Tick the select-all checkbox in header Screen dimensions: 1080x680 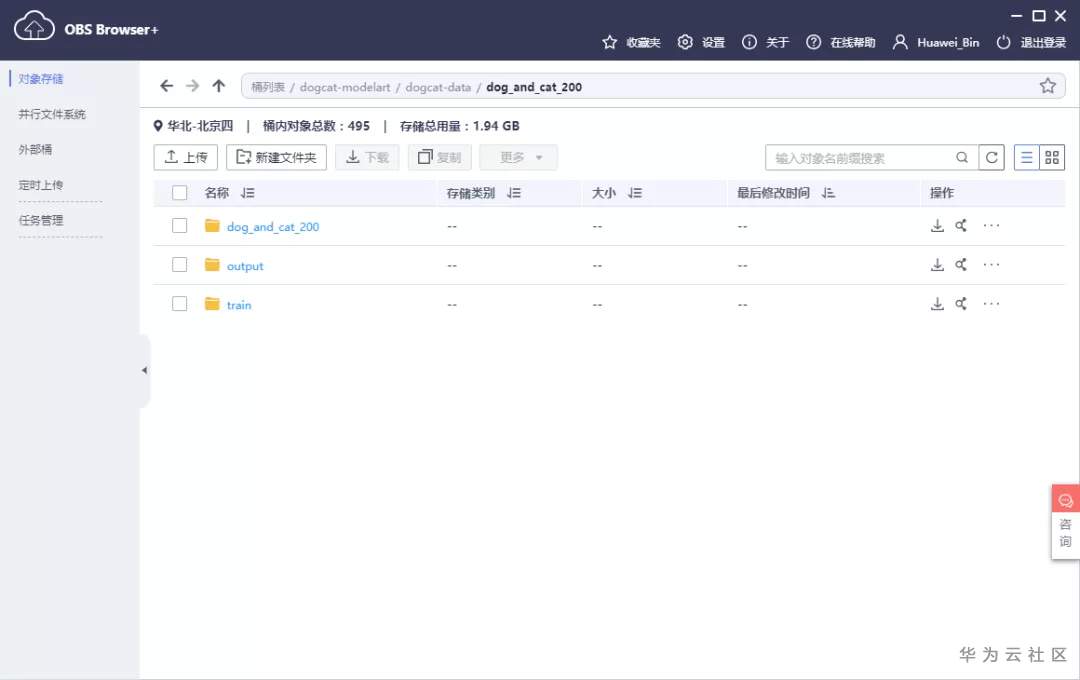pyautogui.click(x=179, y=193)
